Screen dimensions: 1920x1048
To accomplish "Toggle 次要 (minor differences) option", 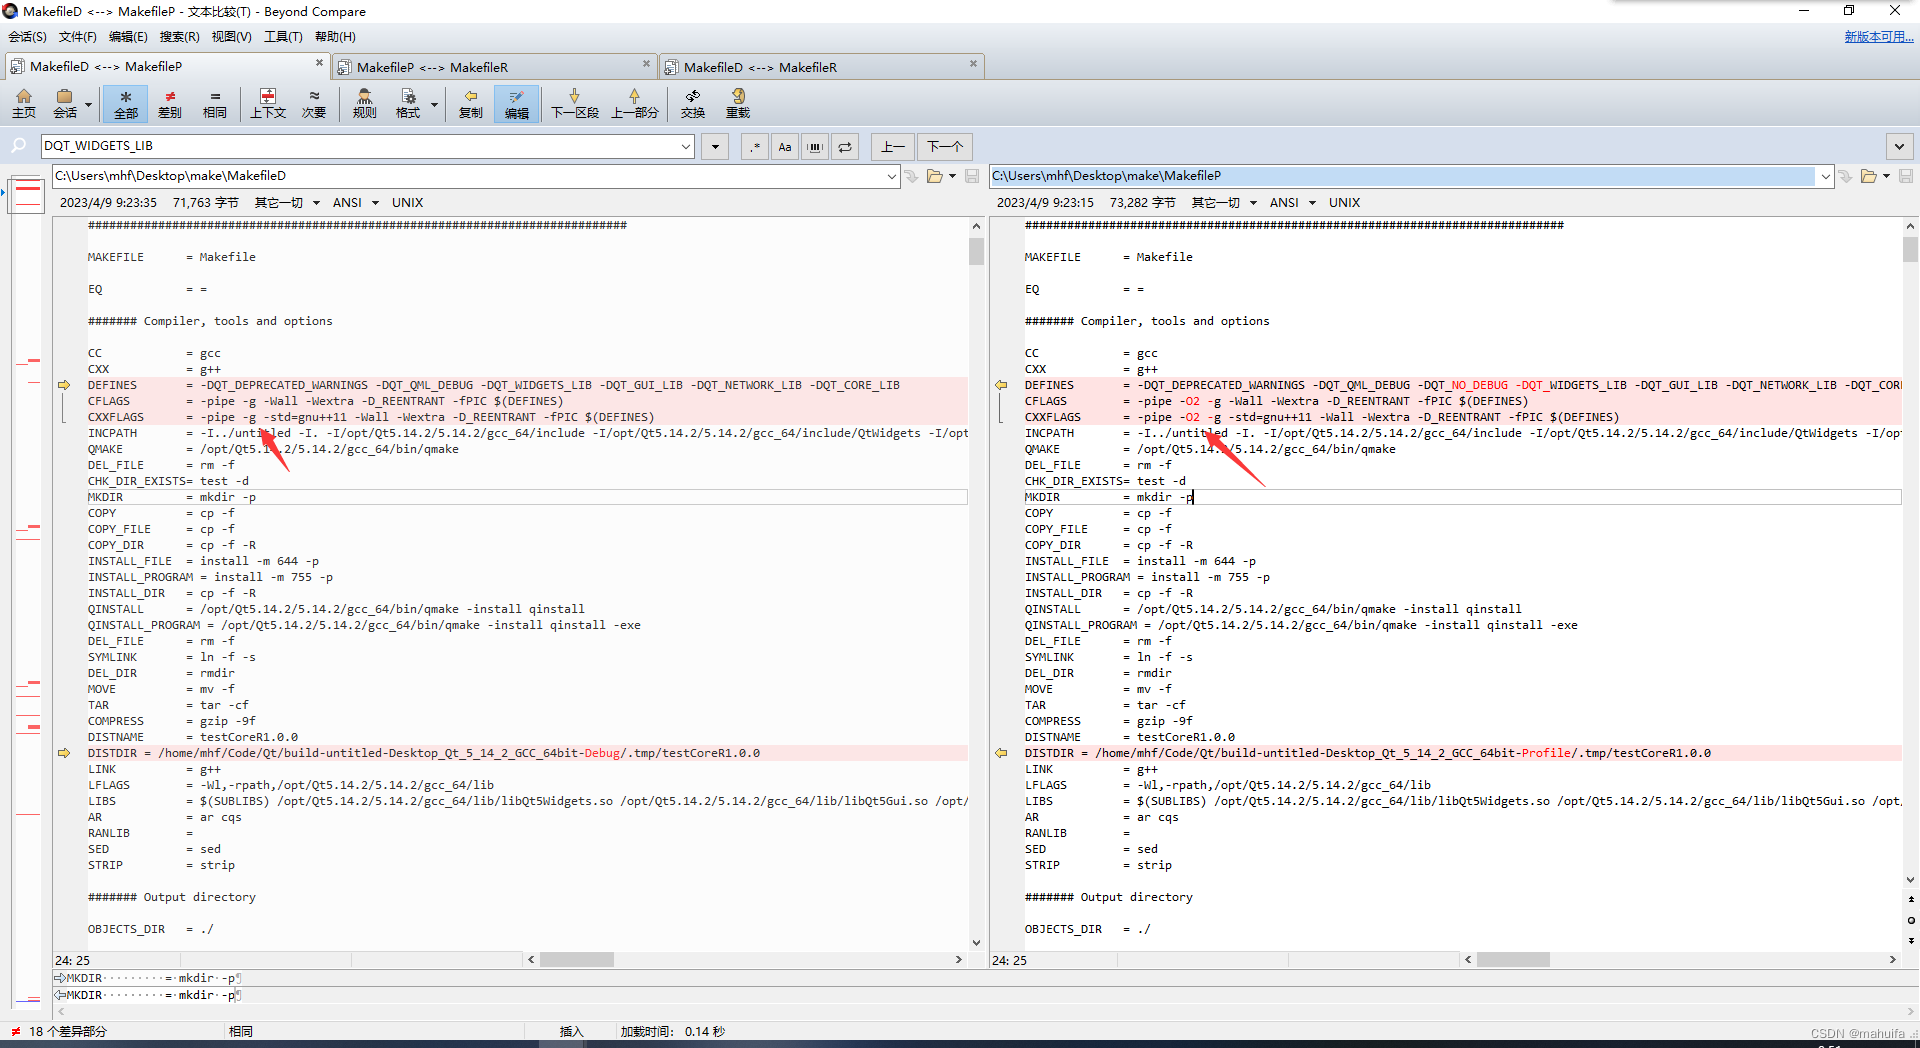I will coord(314,103).
